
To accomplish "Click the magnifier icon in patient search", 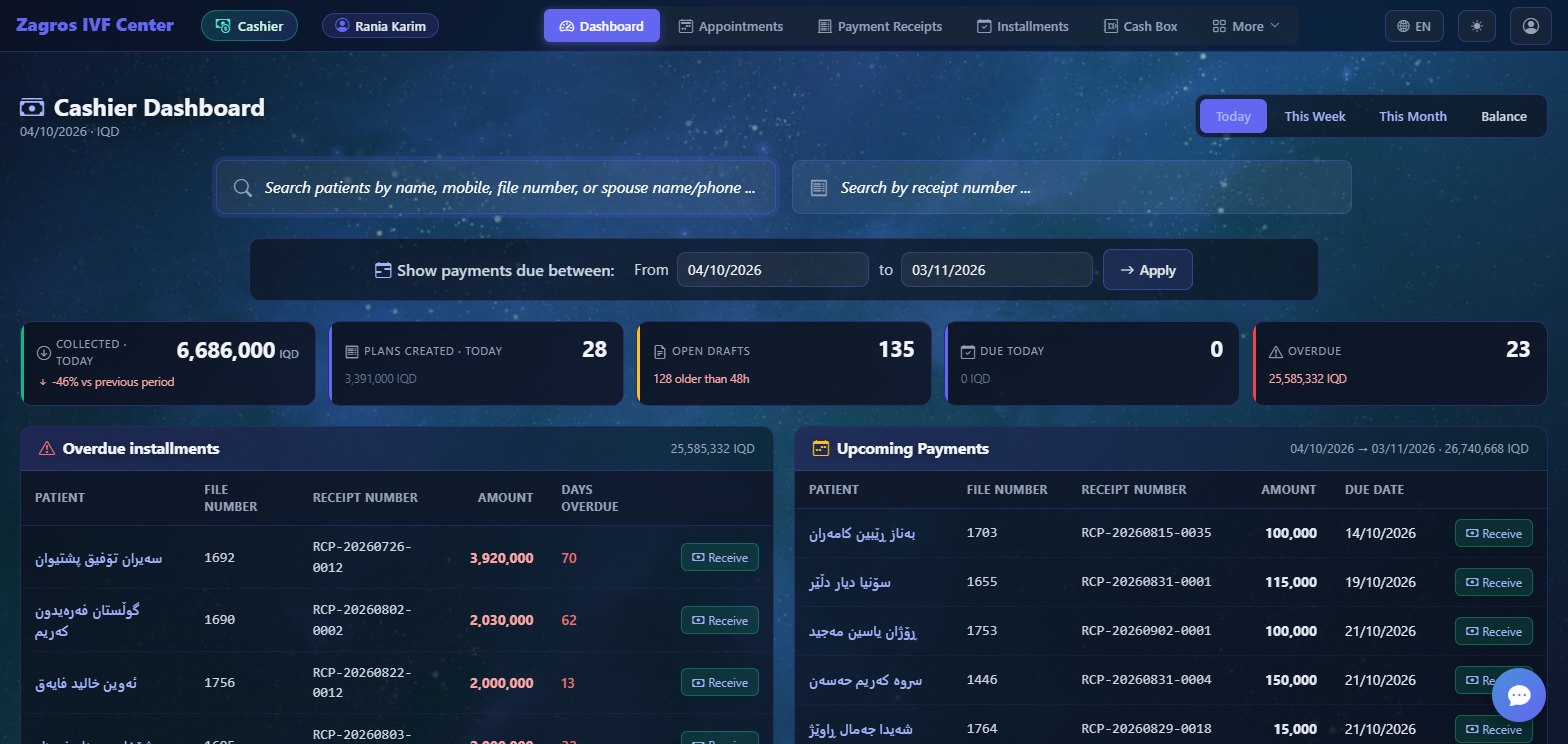I will [242, 188].
